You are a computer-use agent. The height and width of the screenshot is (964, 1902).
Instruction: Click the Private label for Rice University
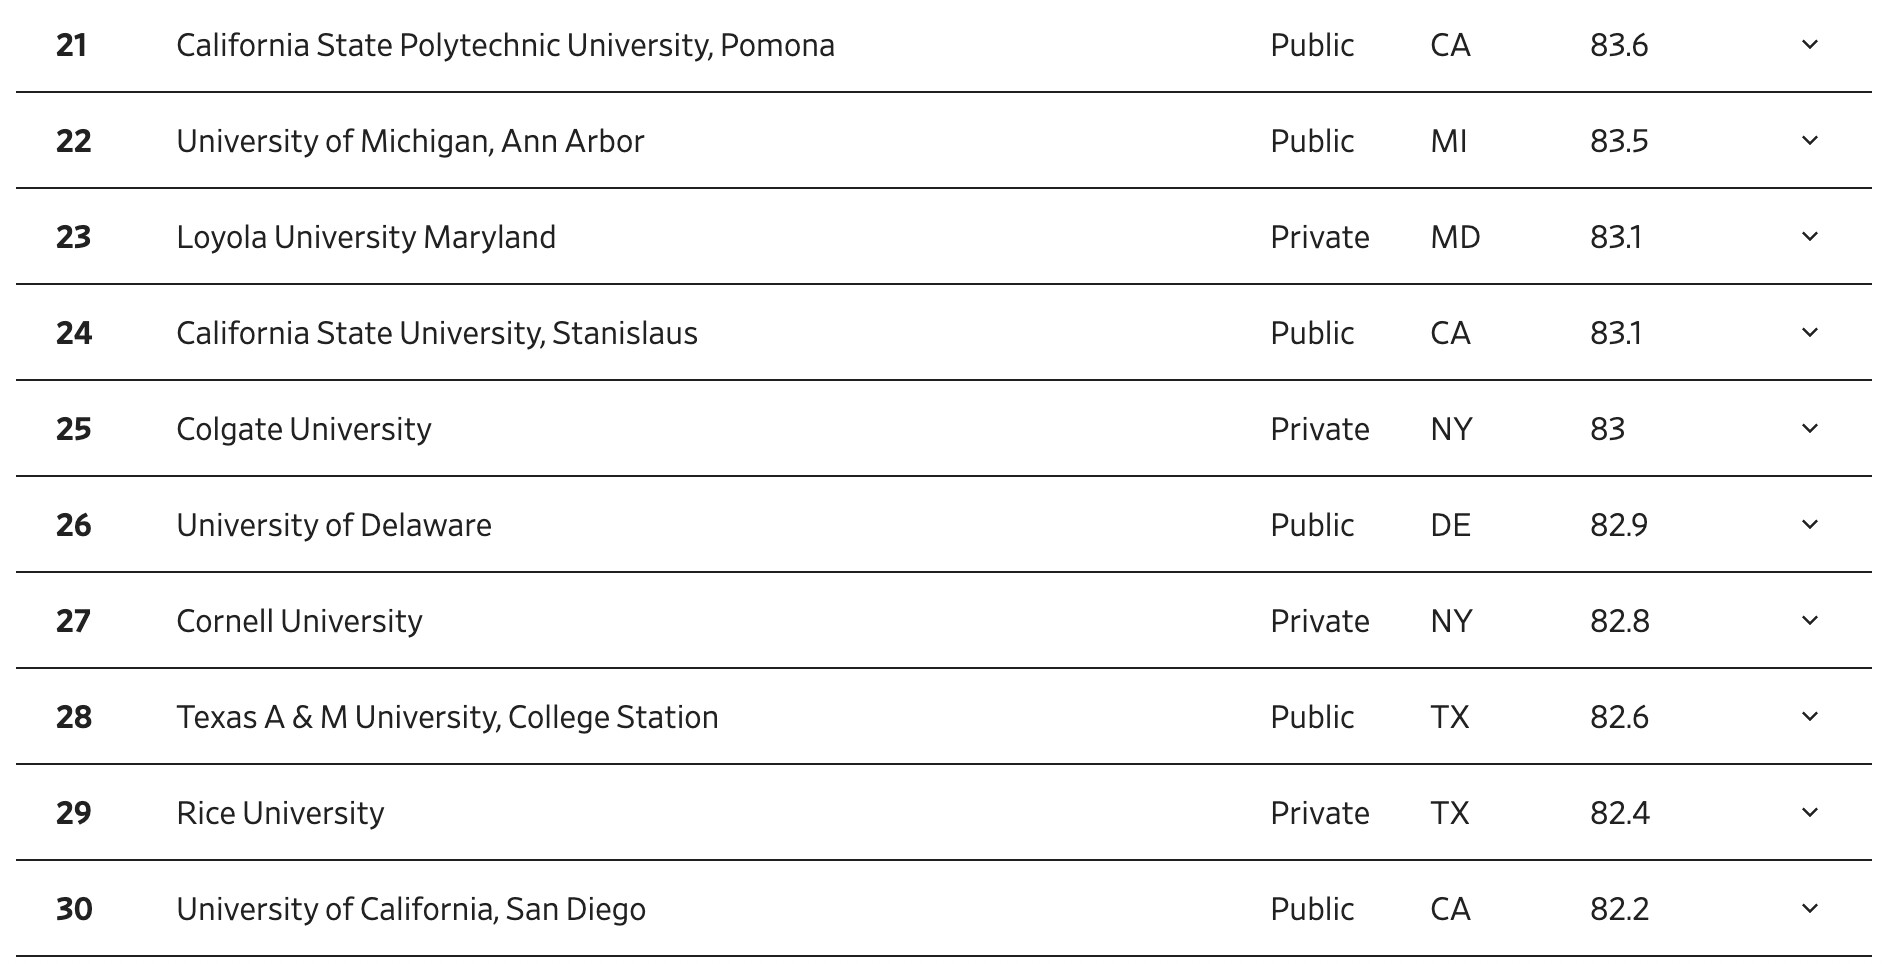1320,813
